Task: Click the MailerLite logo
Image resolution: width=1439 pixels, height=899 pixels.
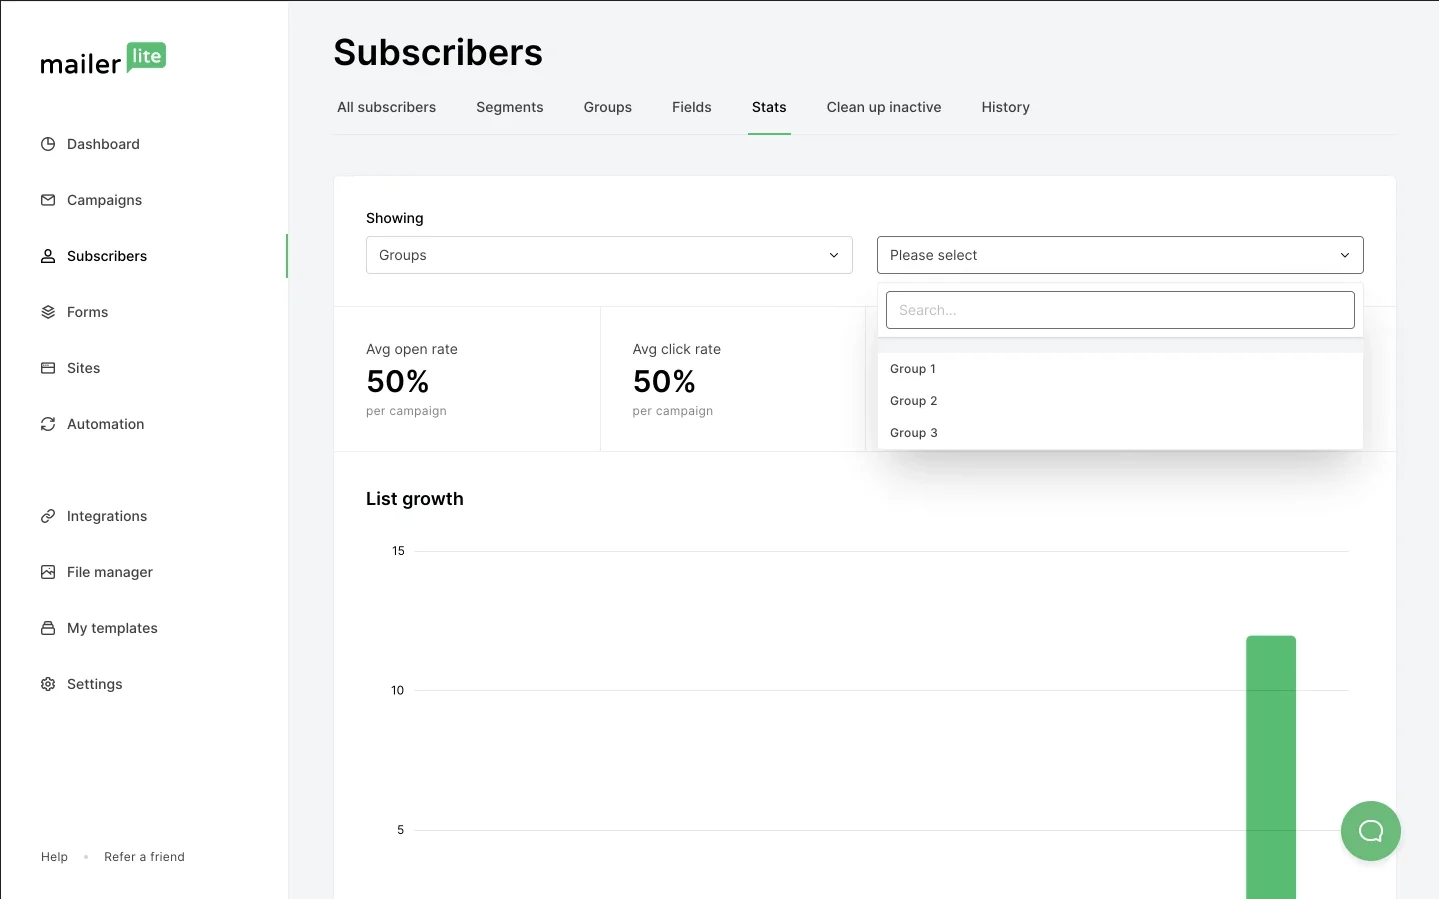Action: [x=103, y=59]
